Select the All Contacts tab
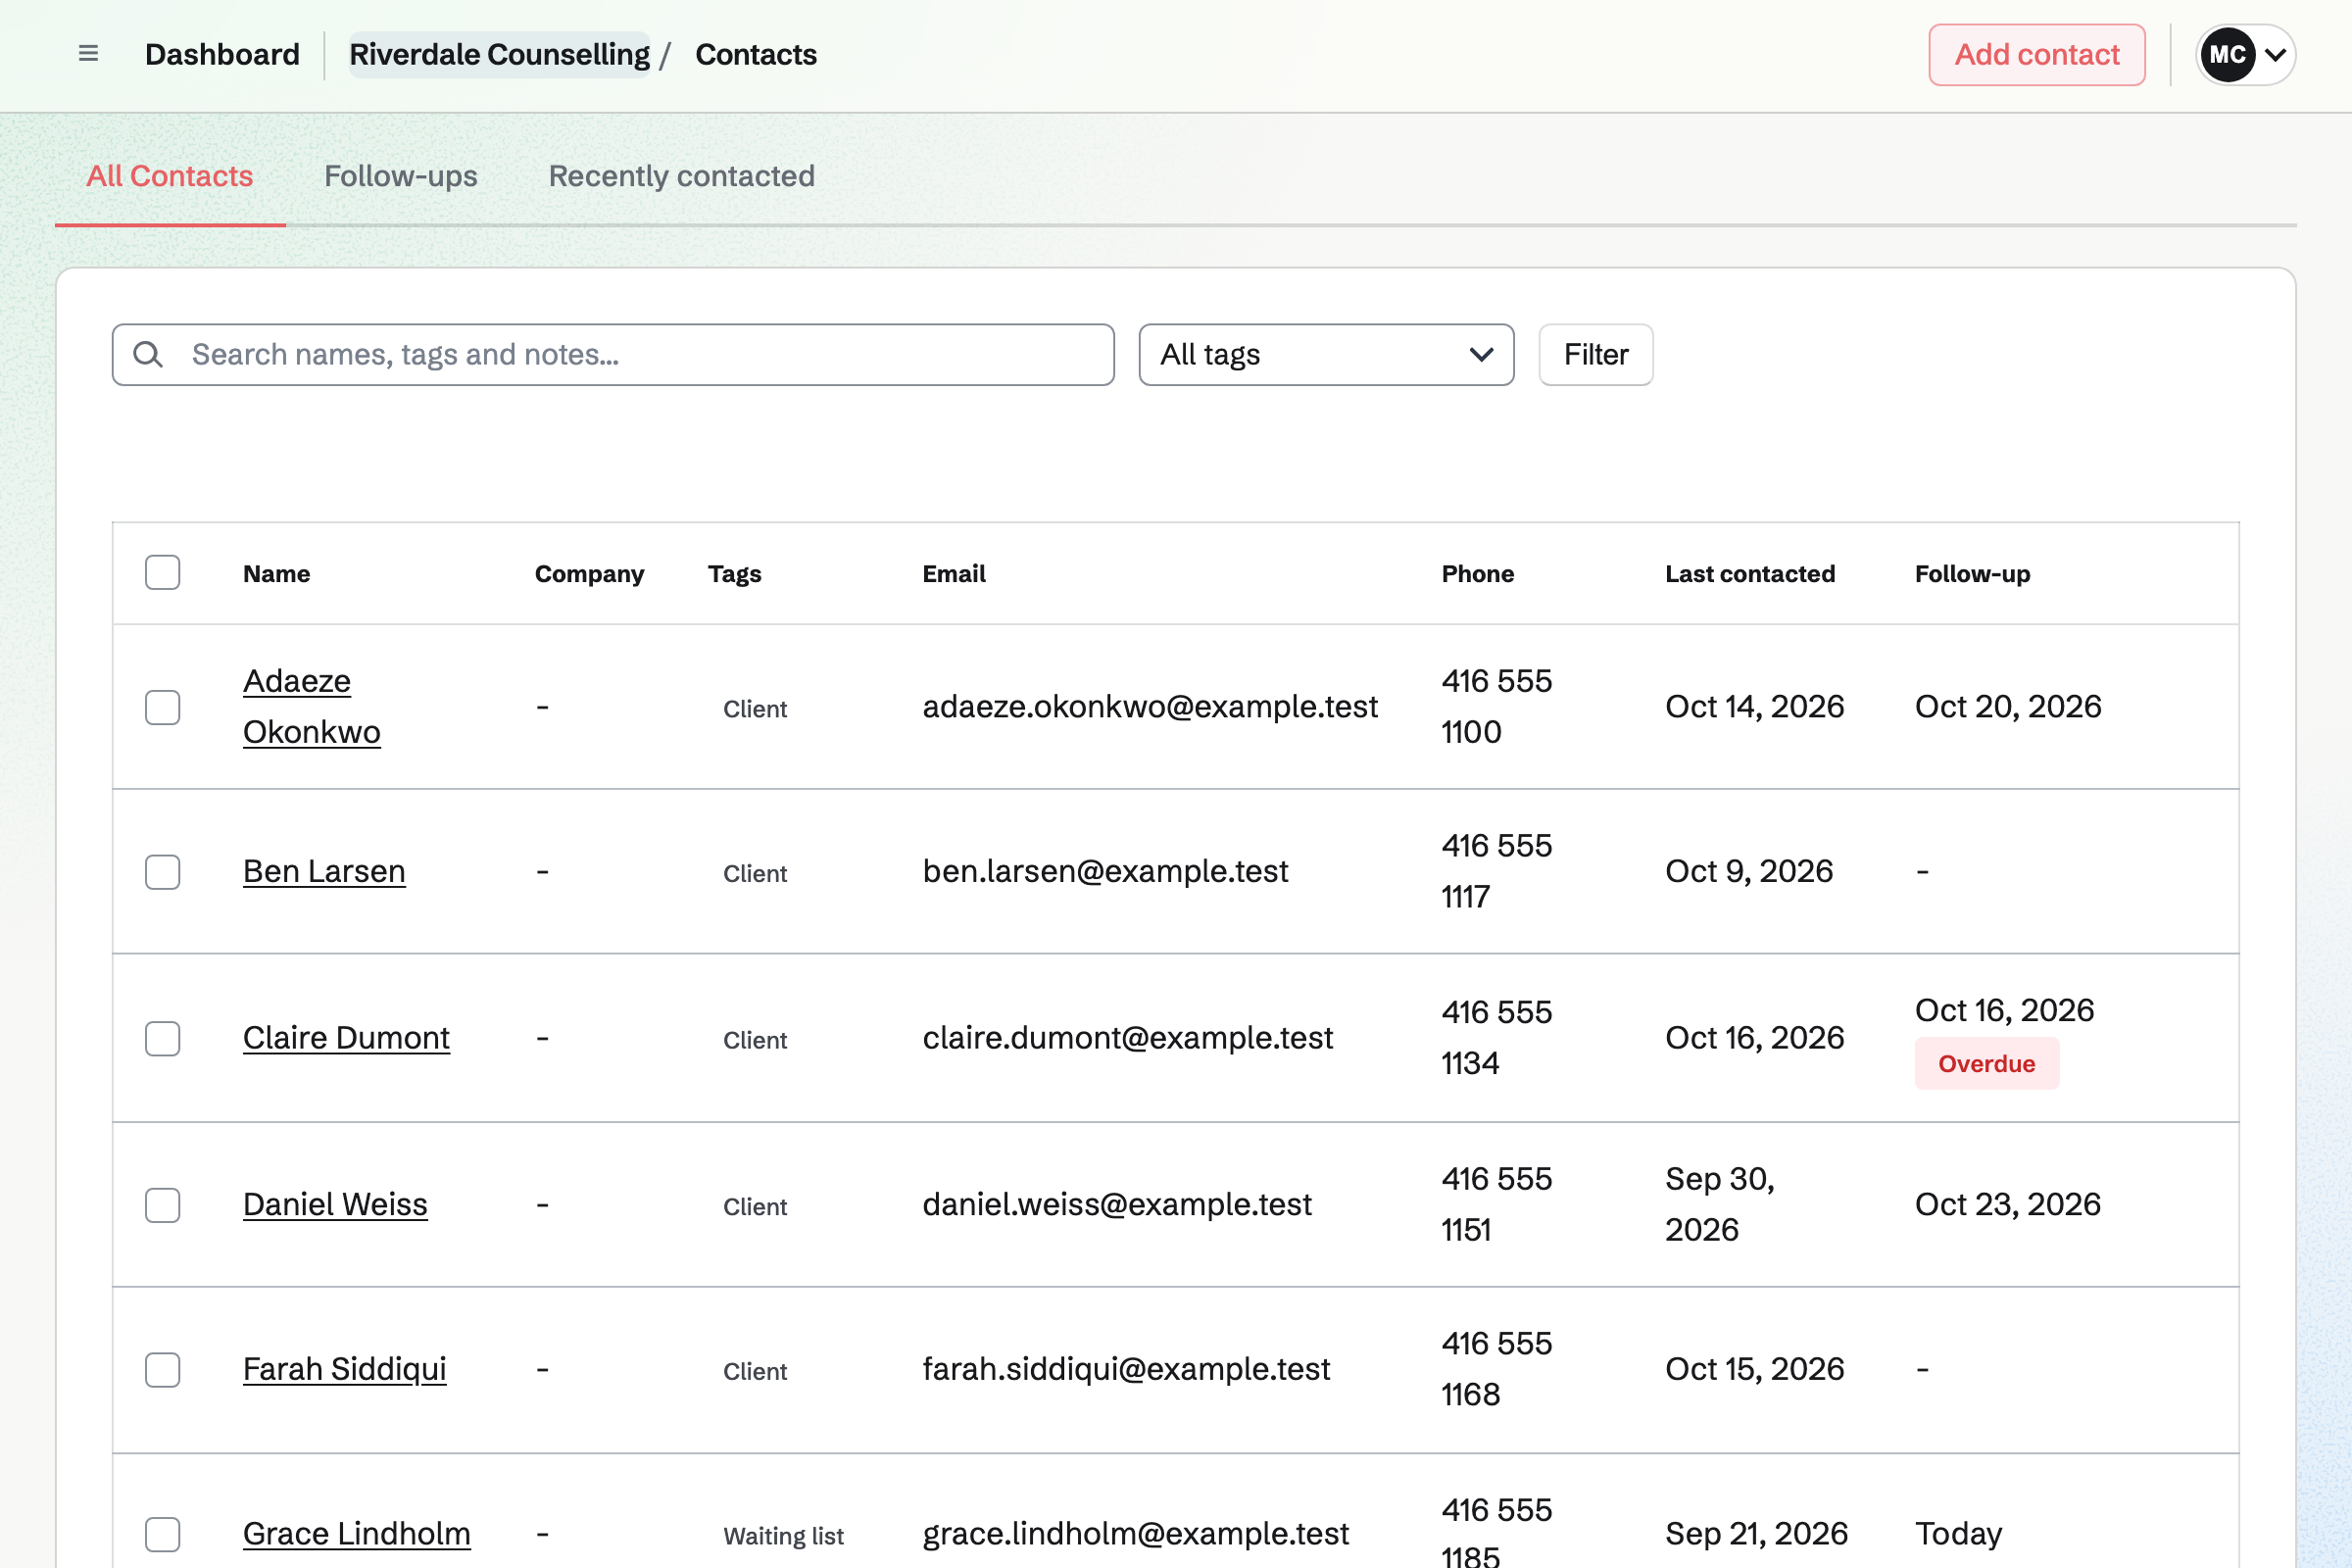Screen dimensions: 2352x1568 170,176
